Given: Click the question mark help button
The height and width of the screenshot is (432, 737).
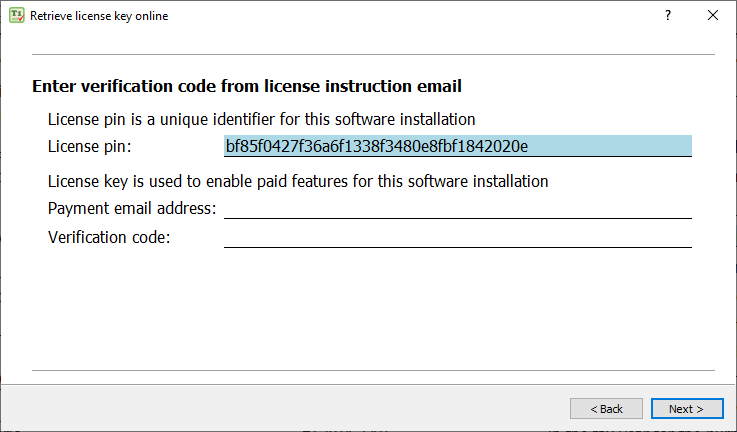Looking at the screenshot, I should tap(667, 16).
